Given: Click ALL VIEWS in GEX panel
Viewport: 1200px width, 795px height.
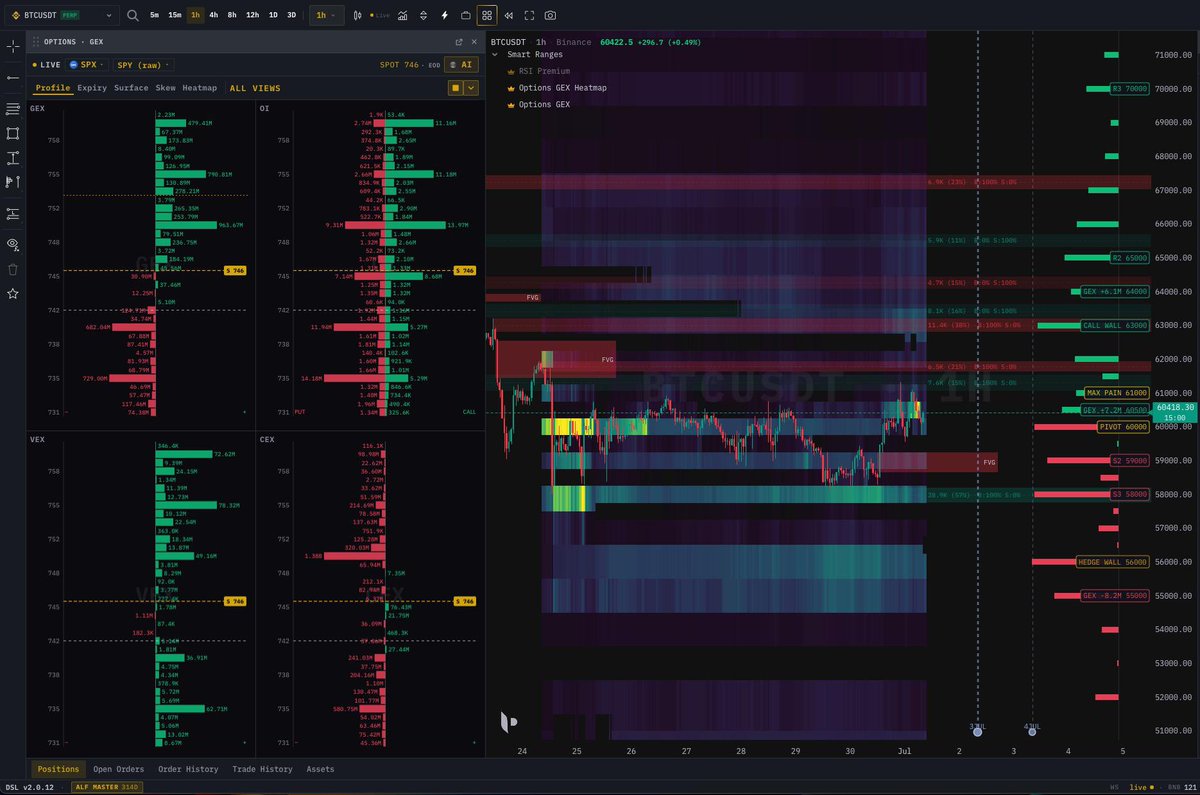Looking at the screenshot, I should [255, 88].
